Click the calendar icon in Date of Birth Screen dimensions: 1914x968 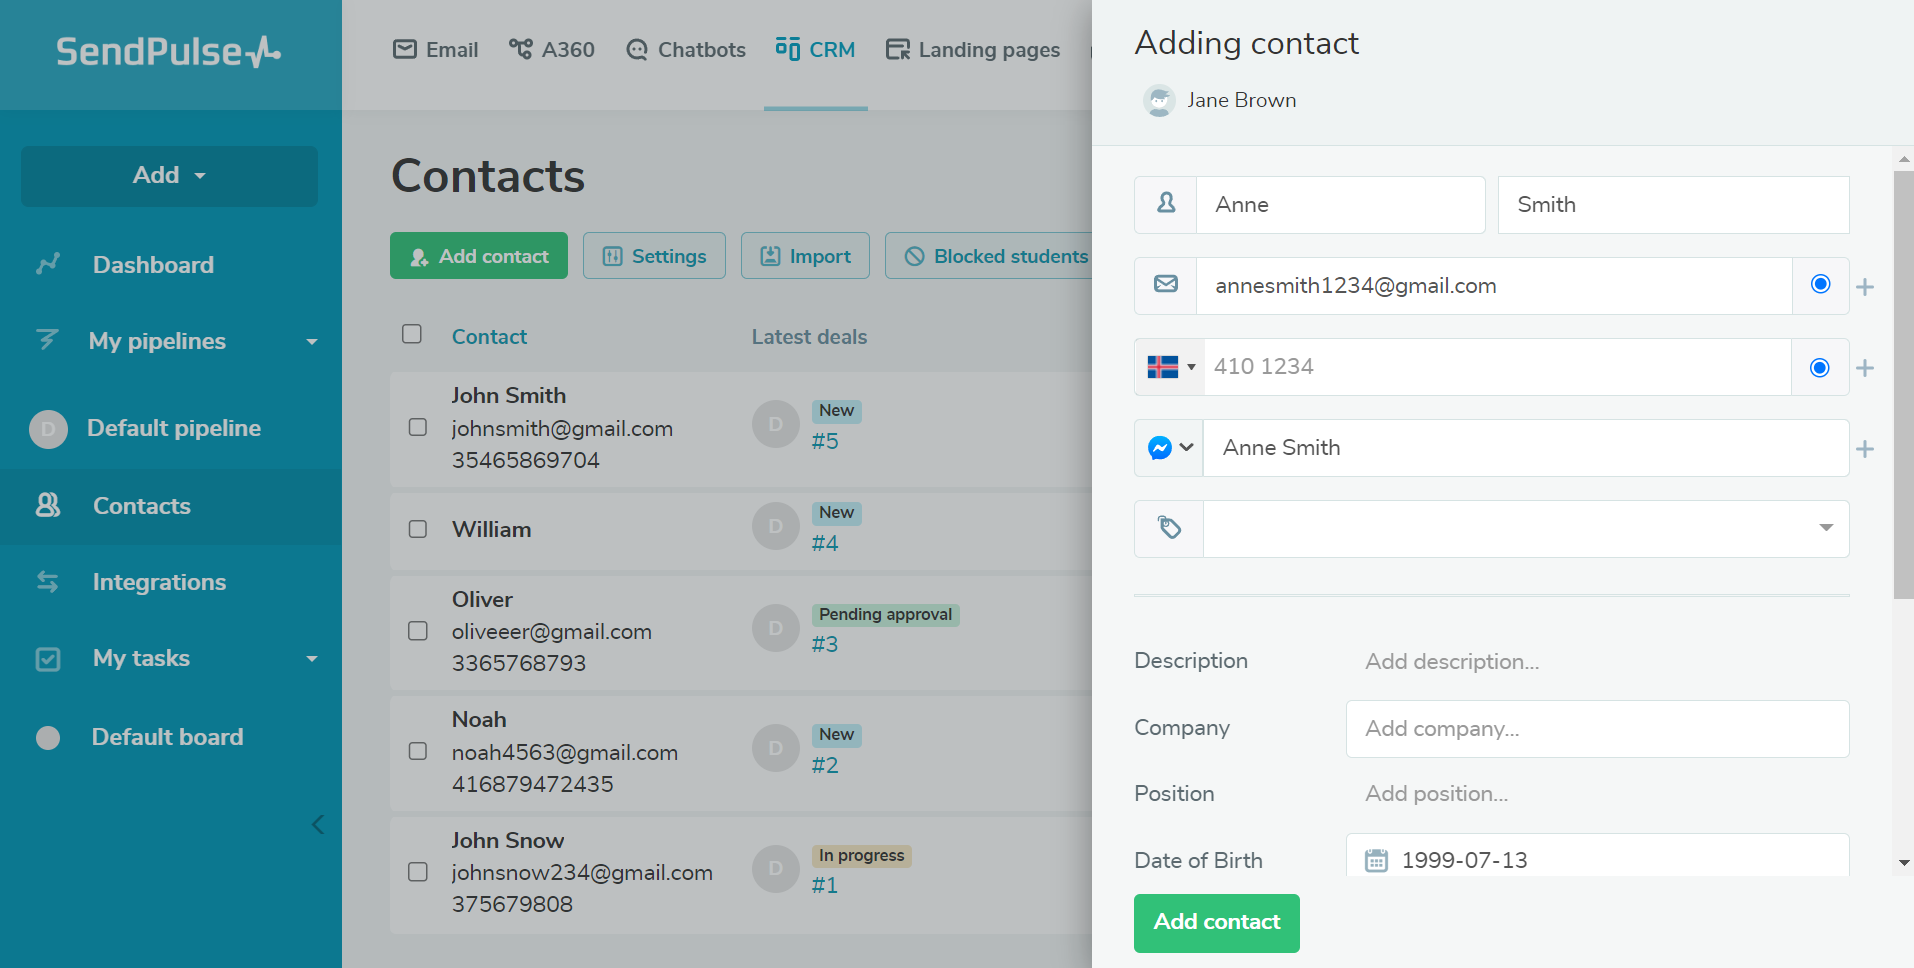coord(1378,858)
